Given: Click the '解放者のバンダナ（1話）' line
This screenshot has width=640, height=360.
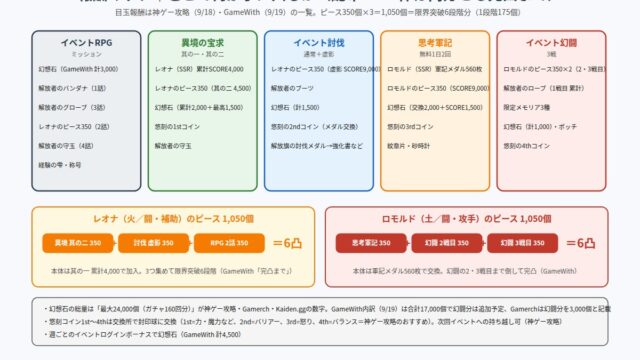Looking at the screenshot, I should coord(72,88).
